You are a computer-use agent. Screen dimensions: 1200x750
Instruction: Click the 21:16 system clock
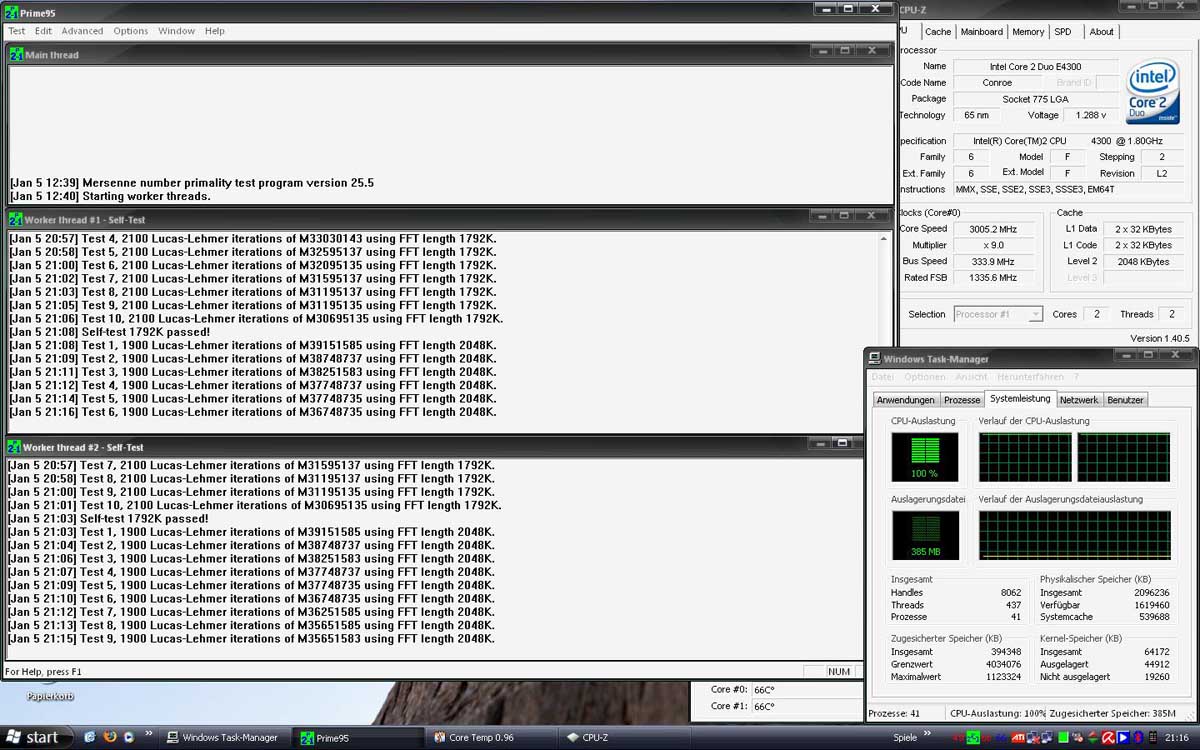click(1177, 738)
